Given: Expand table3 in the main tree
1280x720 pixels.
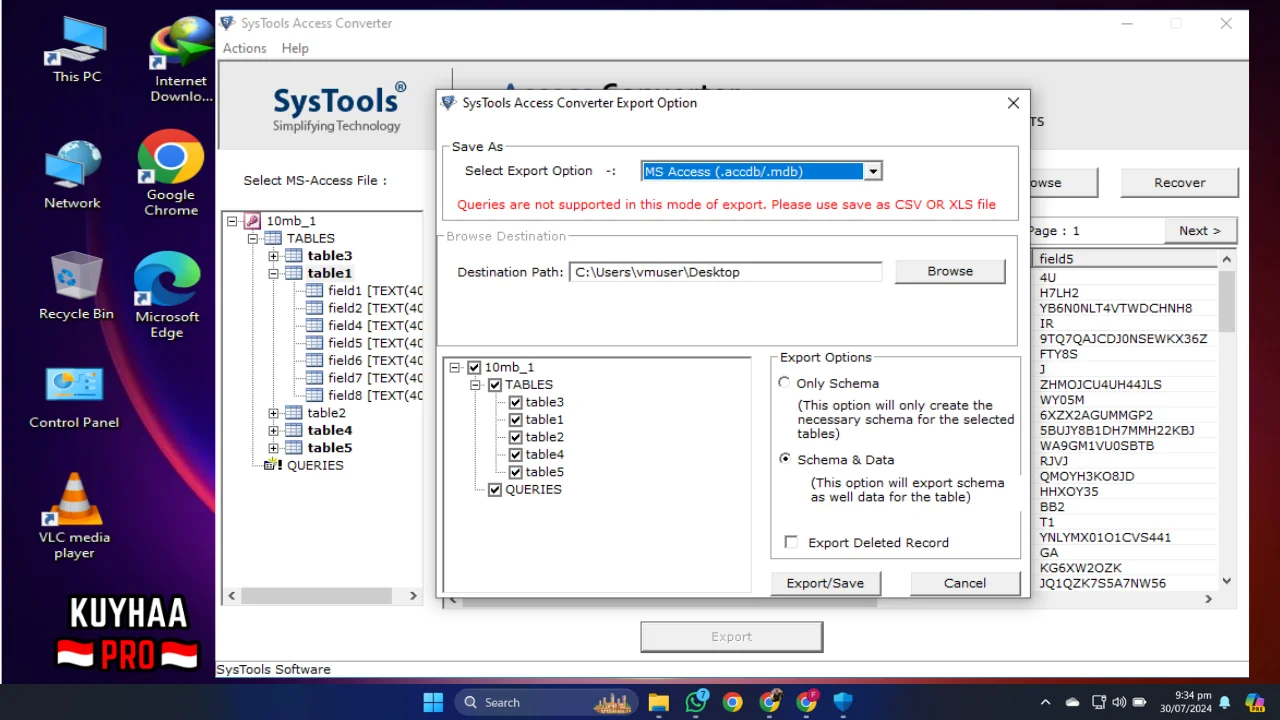Looking at the screenshot, I should pos(273,256).
